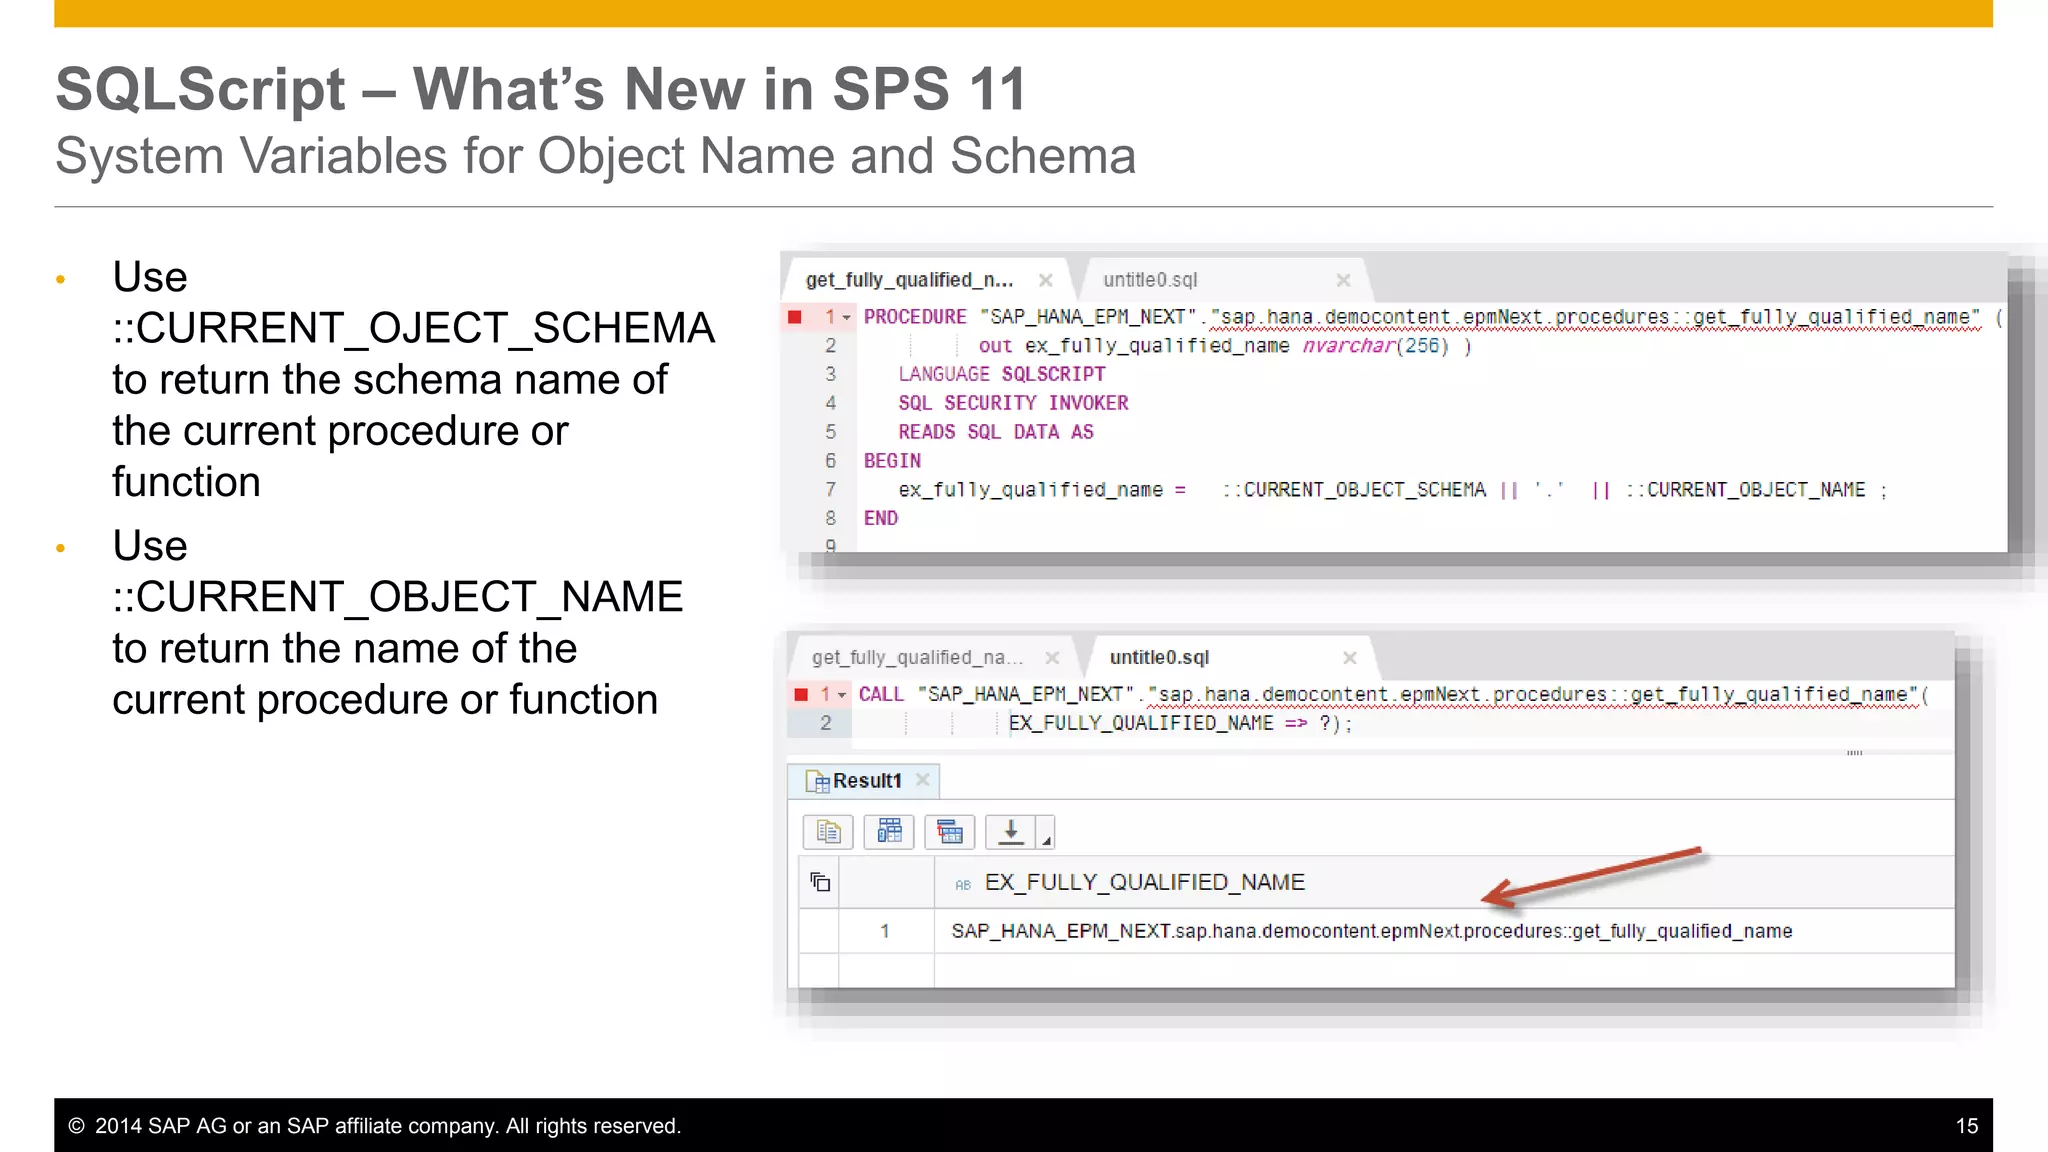Click red error marker on CALL line
This screenshot has height=1152, width=2048.
click(801, 694)
